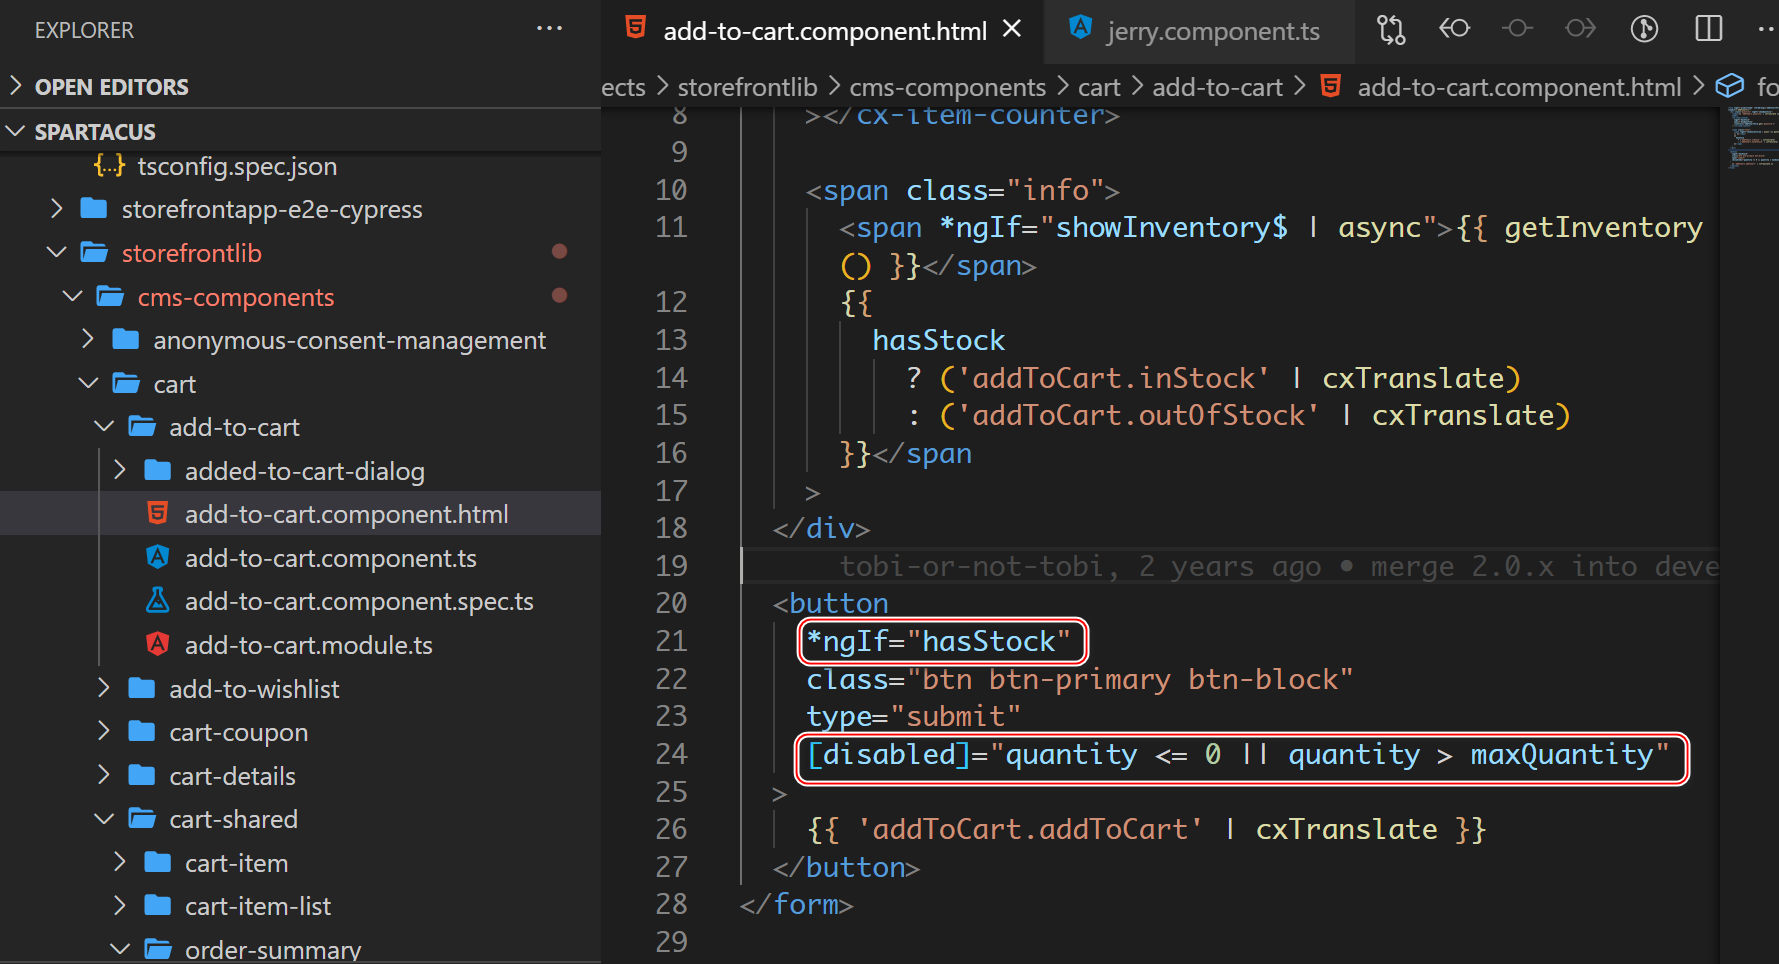This screenshot has width=1779, height=964.
Task: Click cart breadcrumb segment
Action: click(1099, 87)
